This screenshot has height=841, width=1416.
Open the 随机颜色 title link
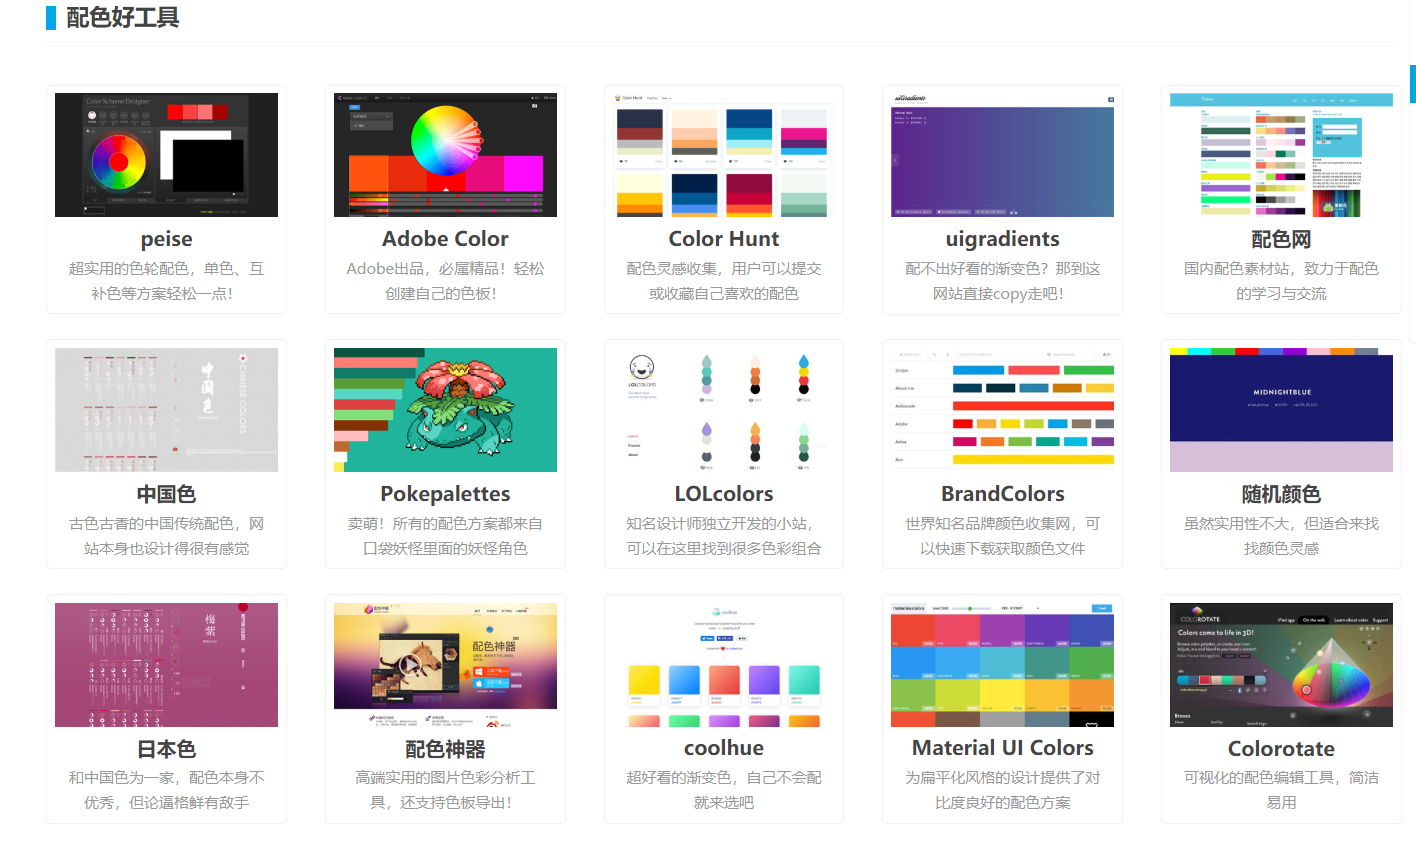(x=1281, y=494)
